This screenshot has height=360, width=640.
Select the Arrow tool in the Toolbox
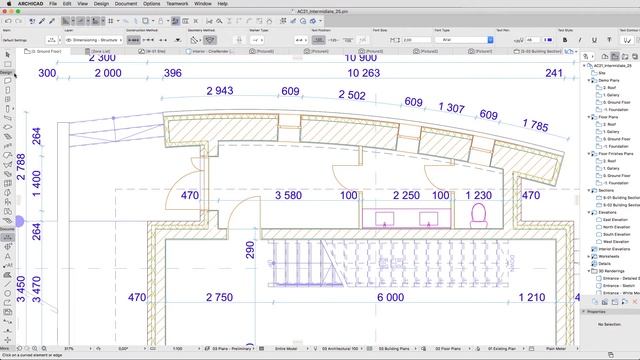pos(7,54)
